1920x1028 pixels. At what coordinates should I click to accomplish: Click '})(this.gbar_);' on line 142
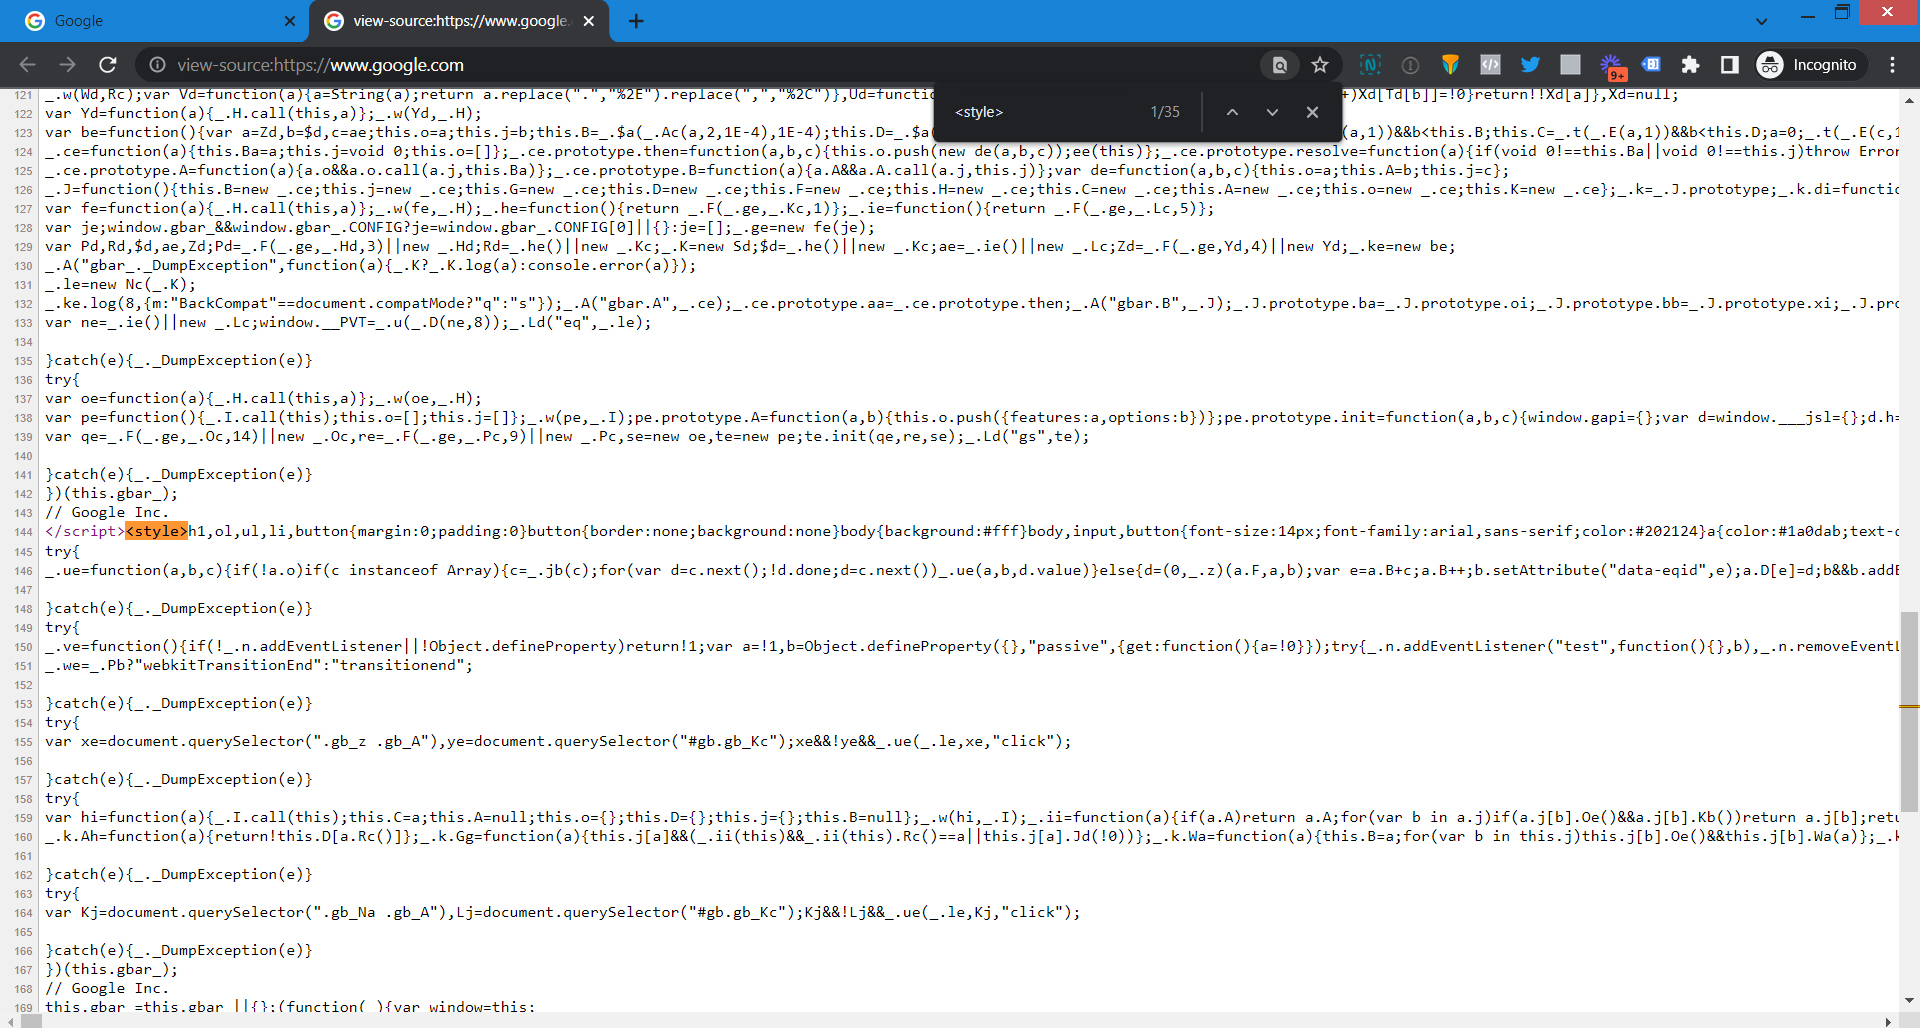click(111, 493)
